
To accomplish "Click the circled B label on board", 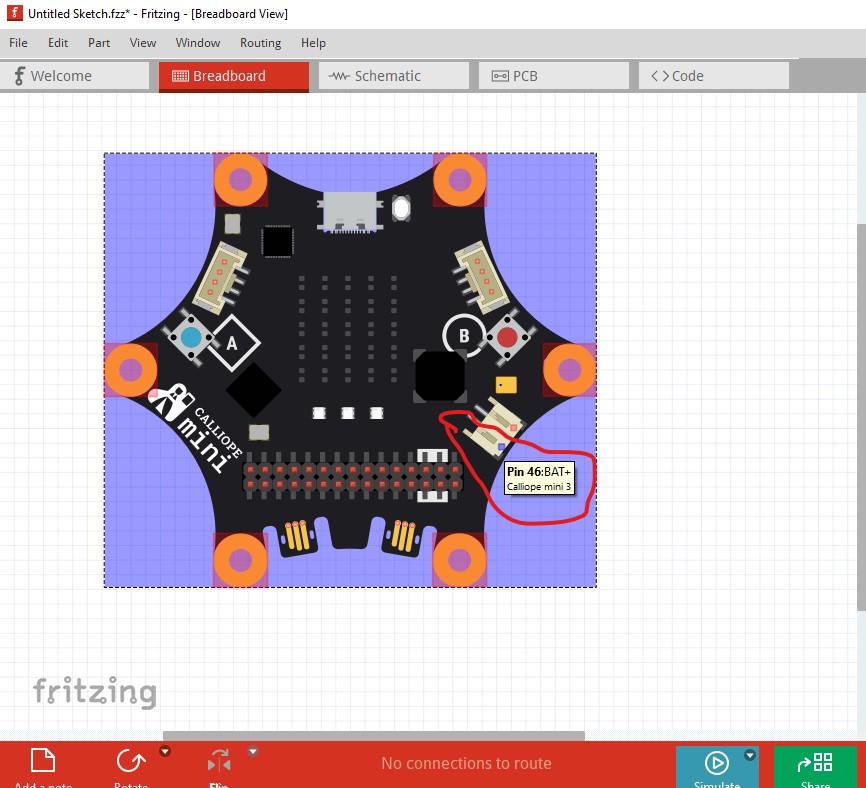I will tap(464, 335).
